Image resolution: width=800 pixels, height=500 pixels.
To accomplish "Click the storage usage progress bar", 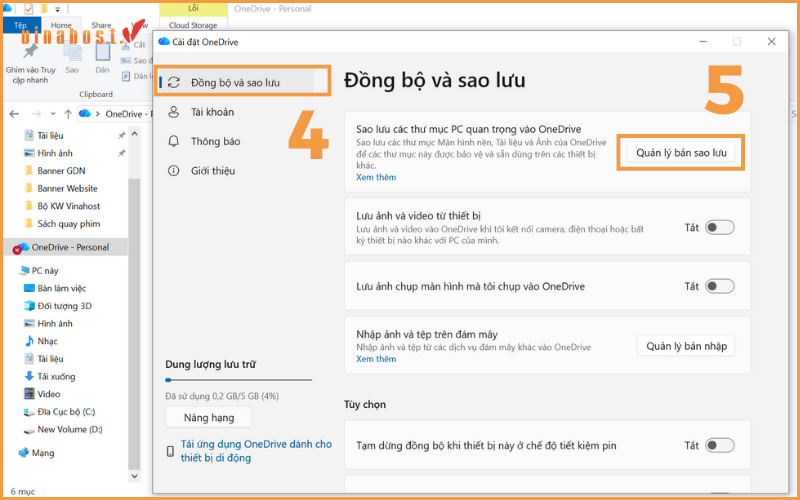I will tap(238, 380).
